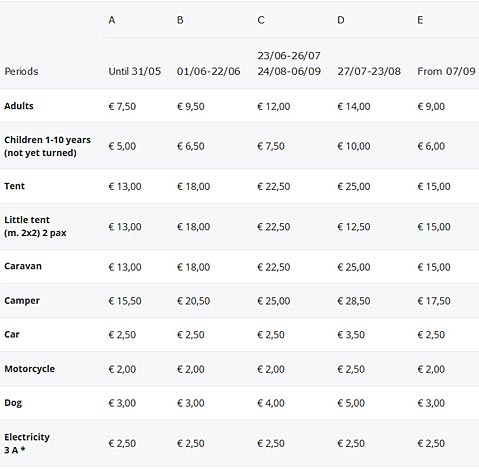The image size is (479, 469).
Task: Click the Tent price € 22,50
Action: (274, 186)
